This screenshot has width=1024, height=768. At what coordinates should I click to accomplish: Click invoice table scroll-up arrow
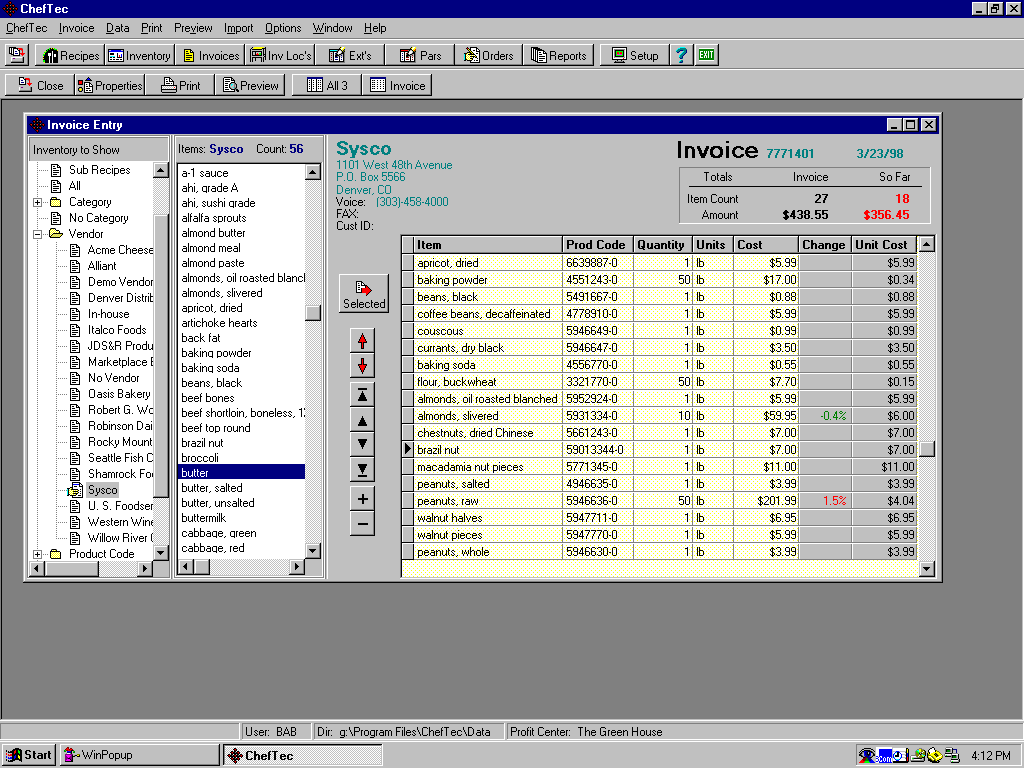pos(927,244)
